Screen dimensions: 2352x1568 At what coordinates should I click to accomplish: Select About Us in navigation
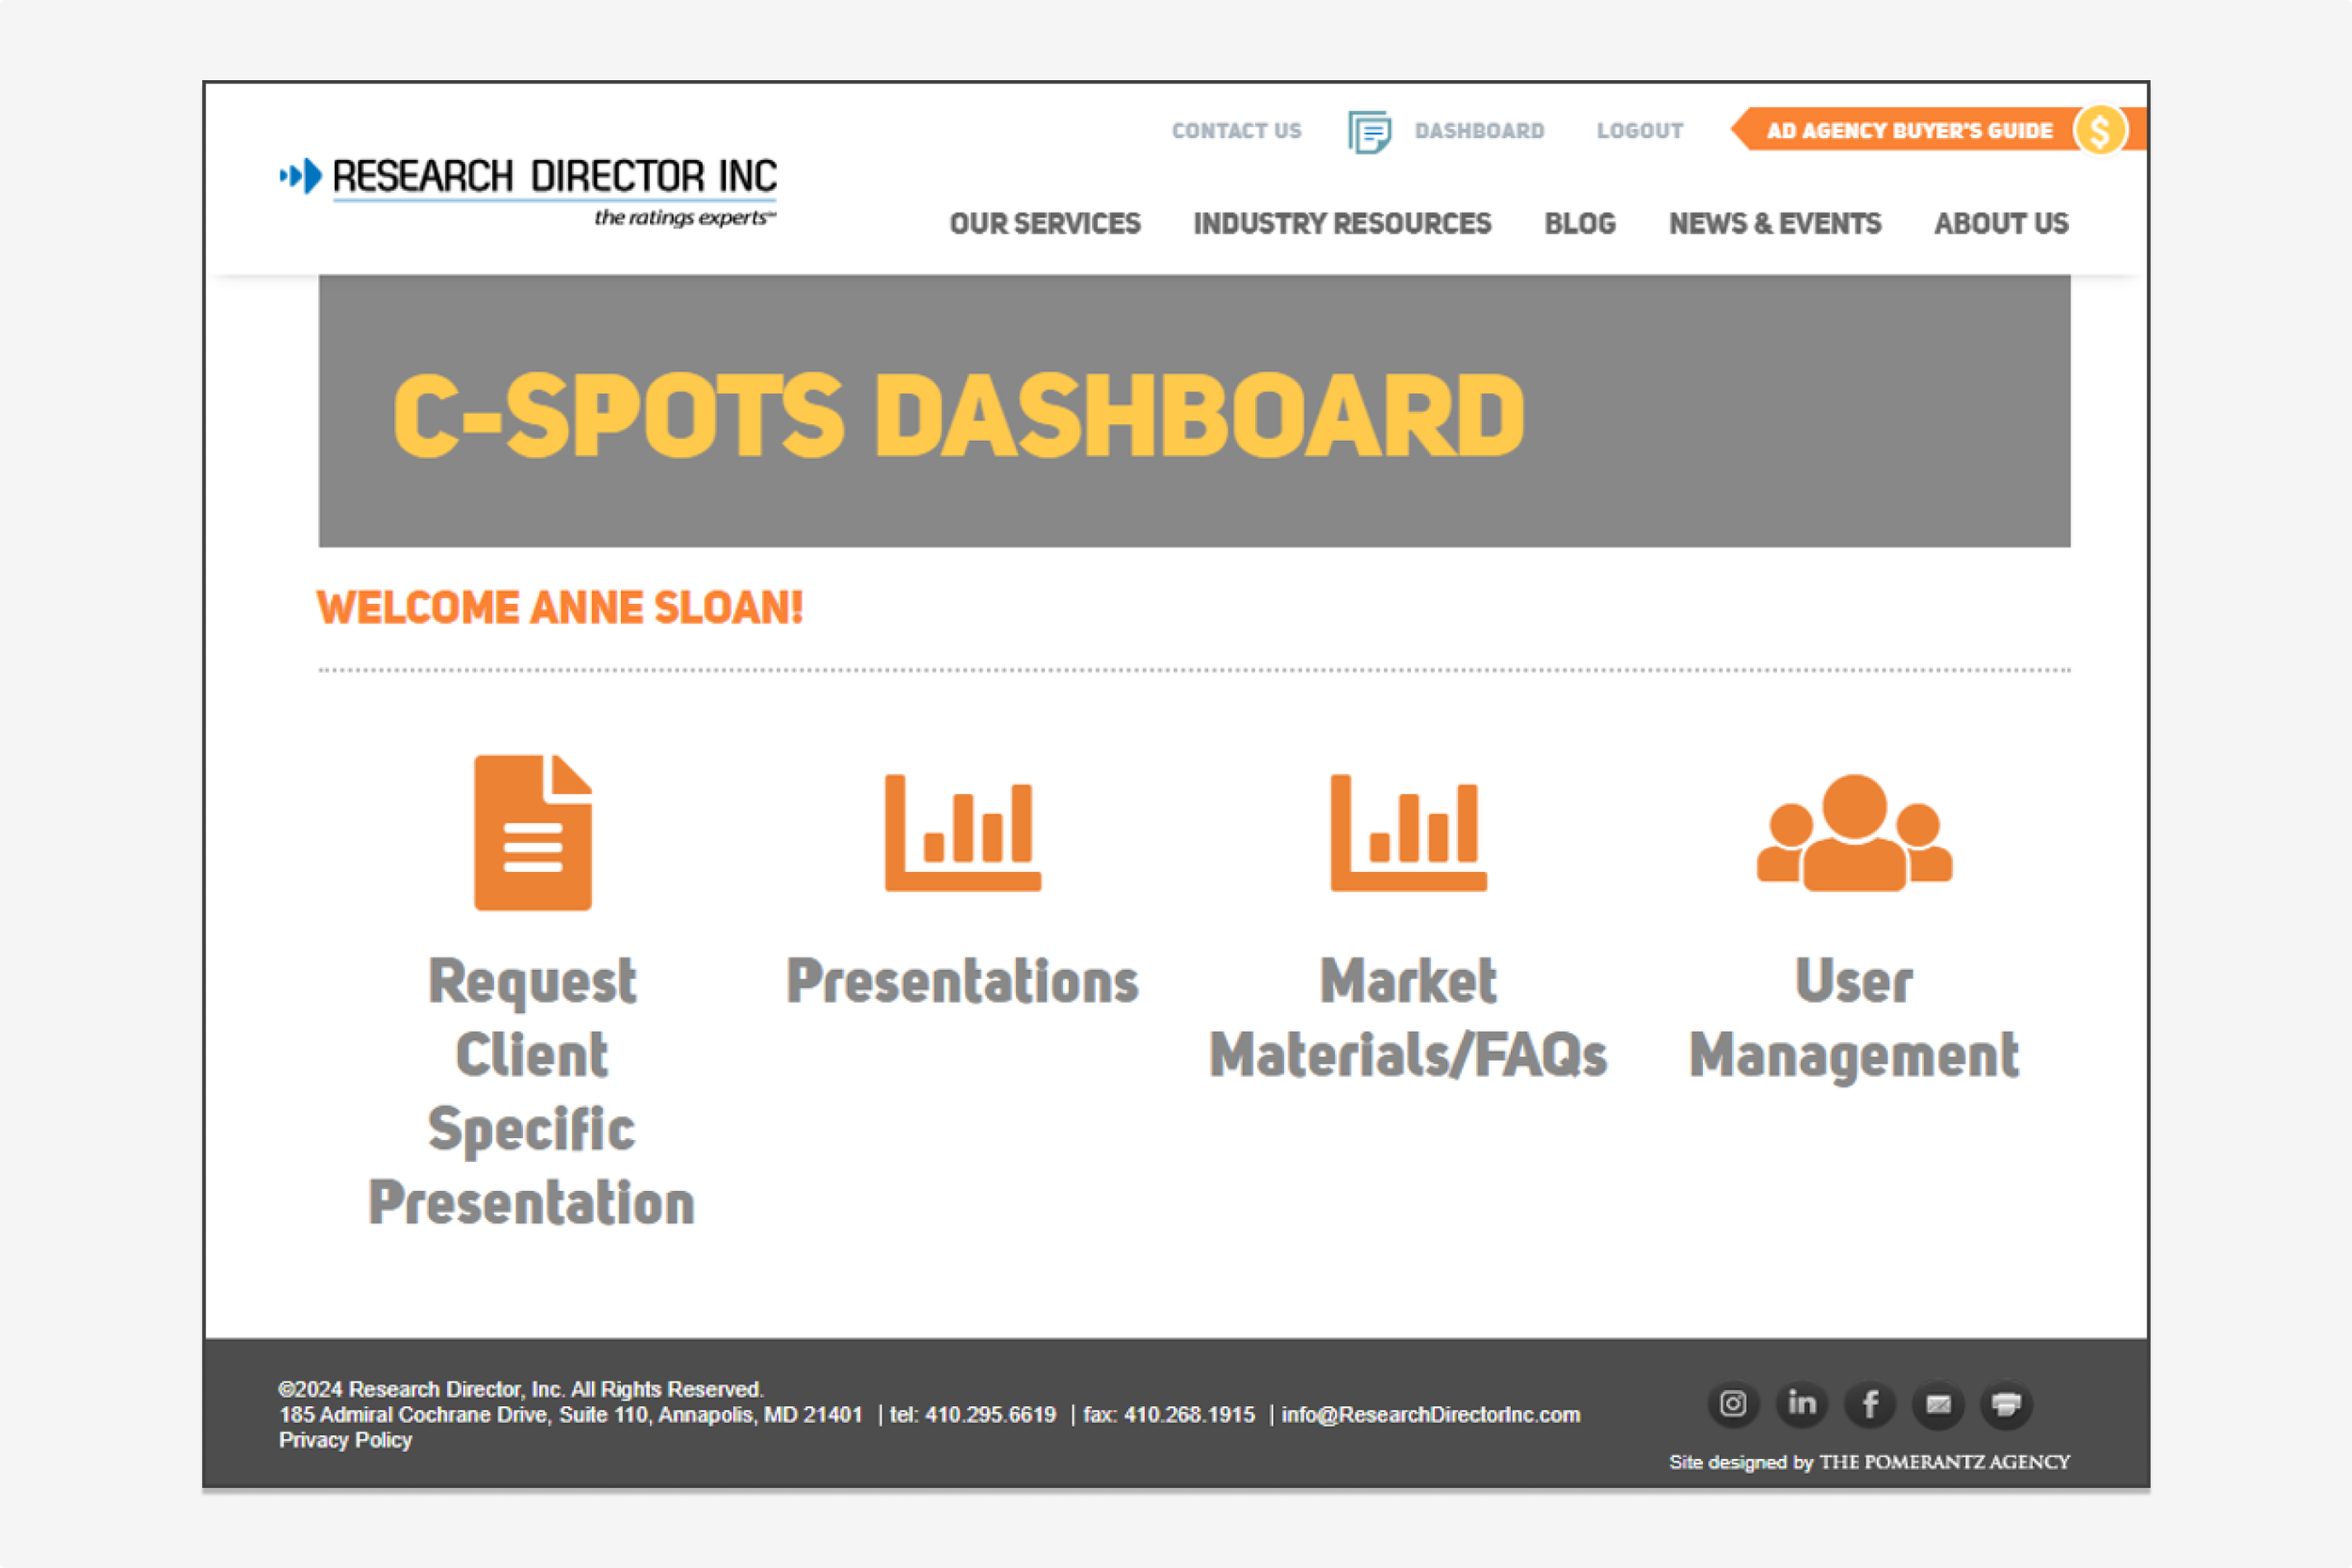coord(2001,223)
